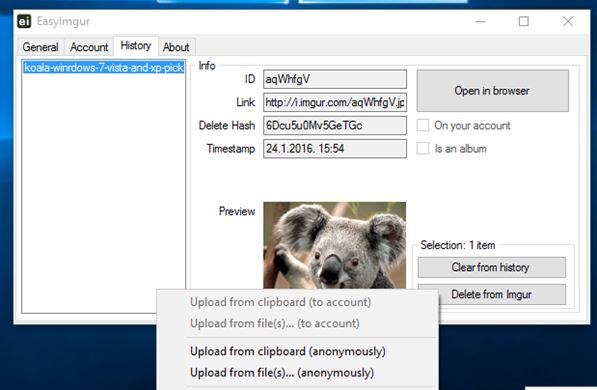Minimize the EasyImgur window

click(x=480, y=21)
